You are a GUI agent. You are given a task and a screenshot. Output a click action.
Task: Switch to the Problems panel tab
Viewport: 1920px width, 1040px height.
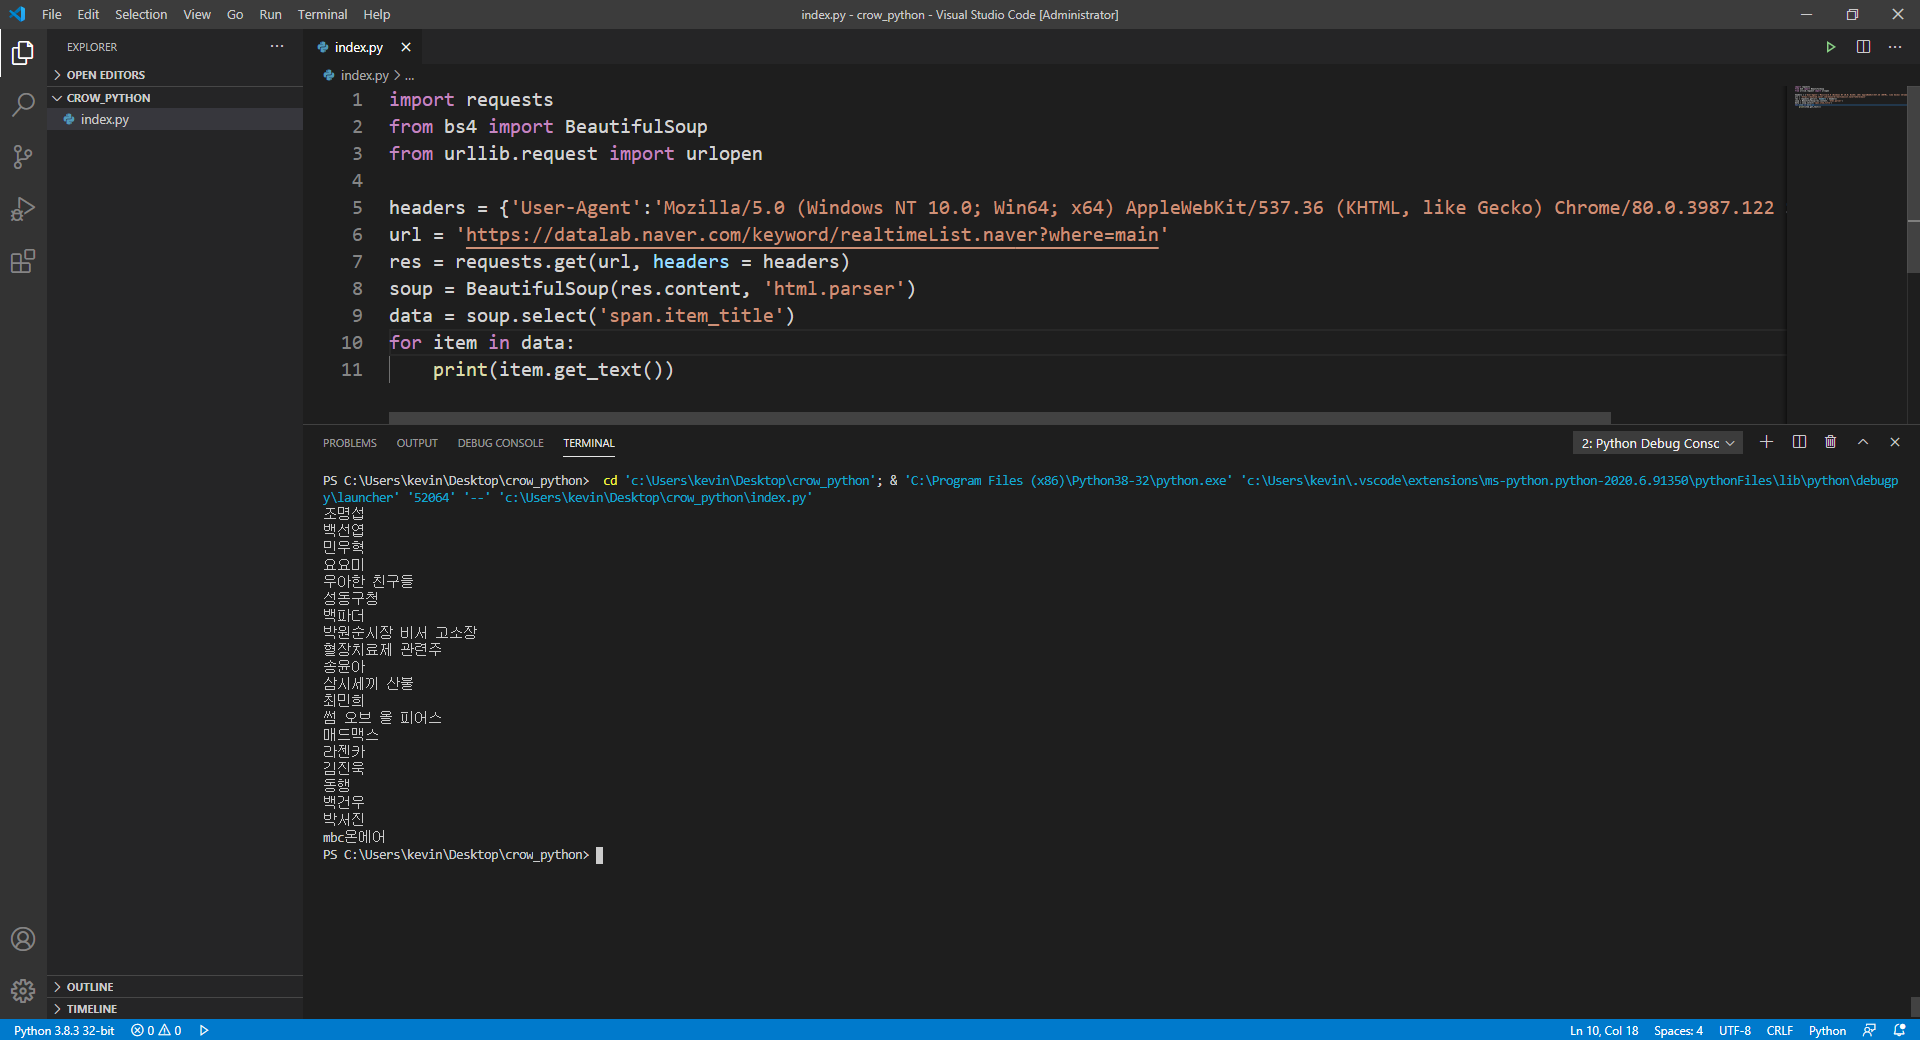click(x=350, y=443)
